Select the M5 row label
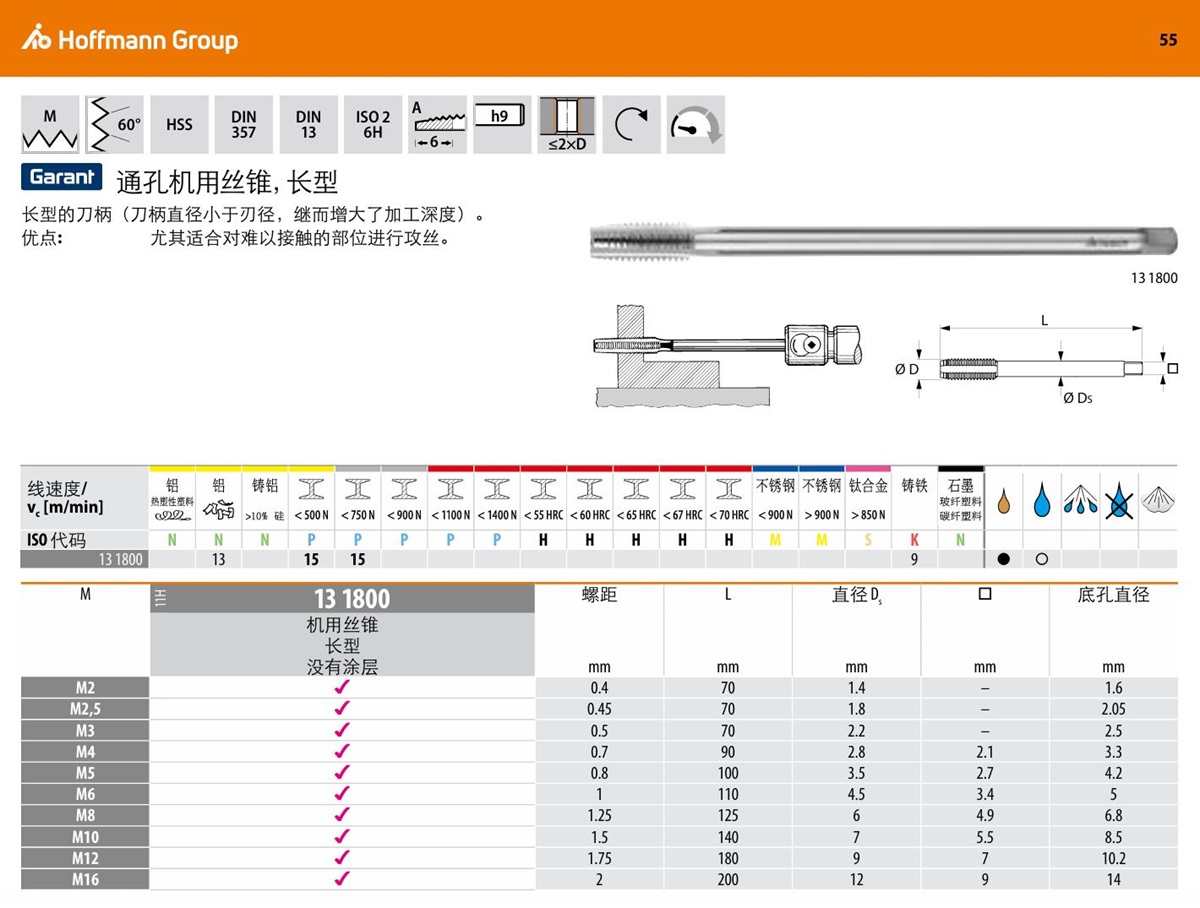Screen dimensions: 1200x908 (x=85, y=773)
